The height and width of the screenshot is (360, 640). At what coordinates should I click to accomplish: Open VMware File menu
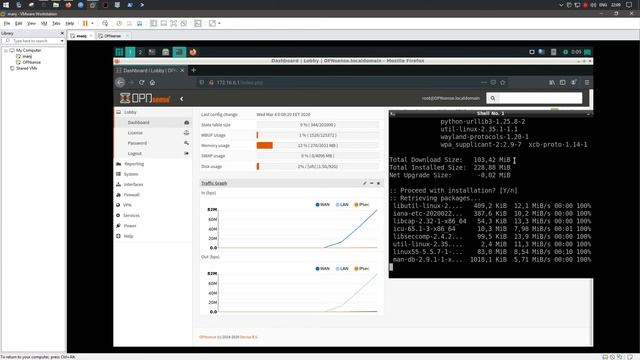[x=7, y=24]
